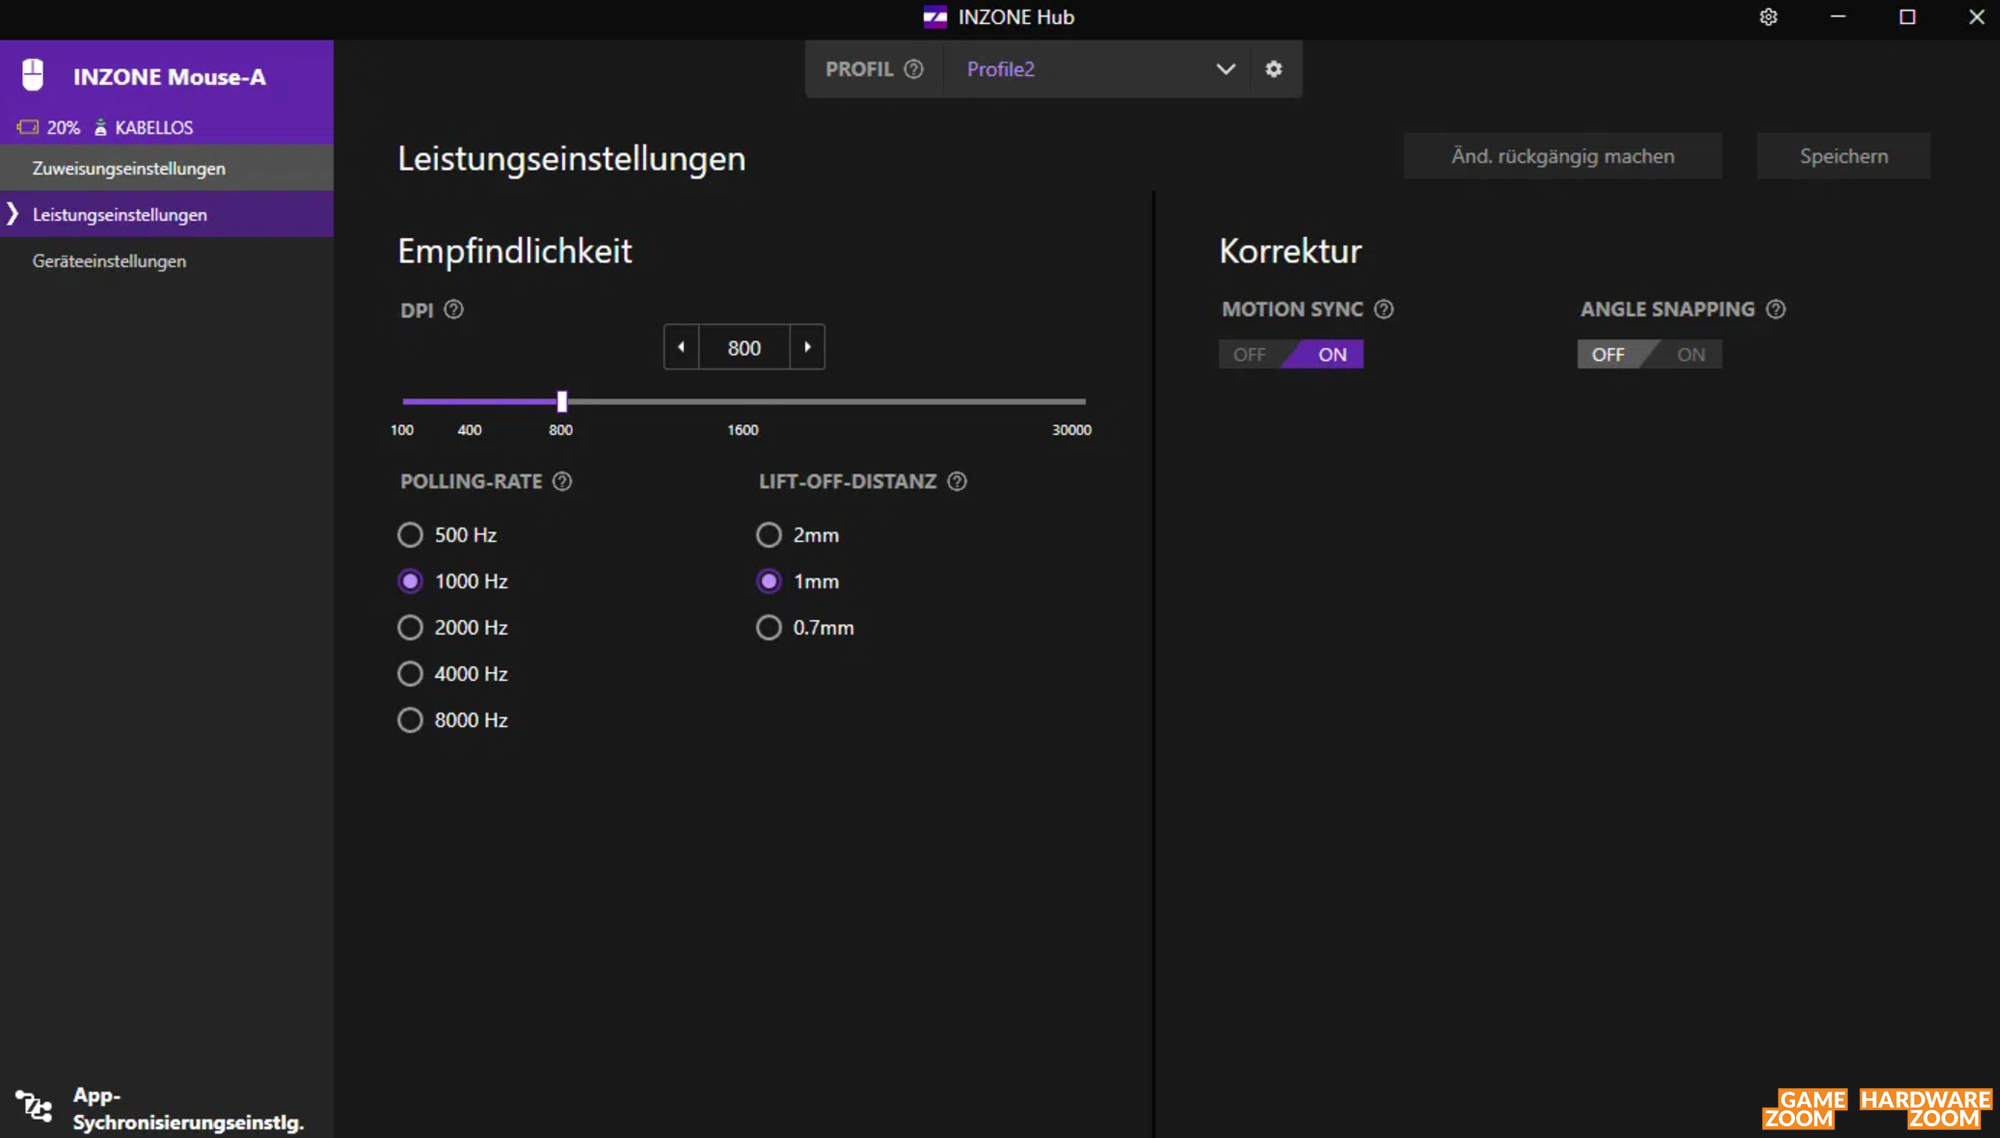Click the Empfindlichkeit section heading
The height and width of the screenshot is (1138, 2000).
(515, 251)
